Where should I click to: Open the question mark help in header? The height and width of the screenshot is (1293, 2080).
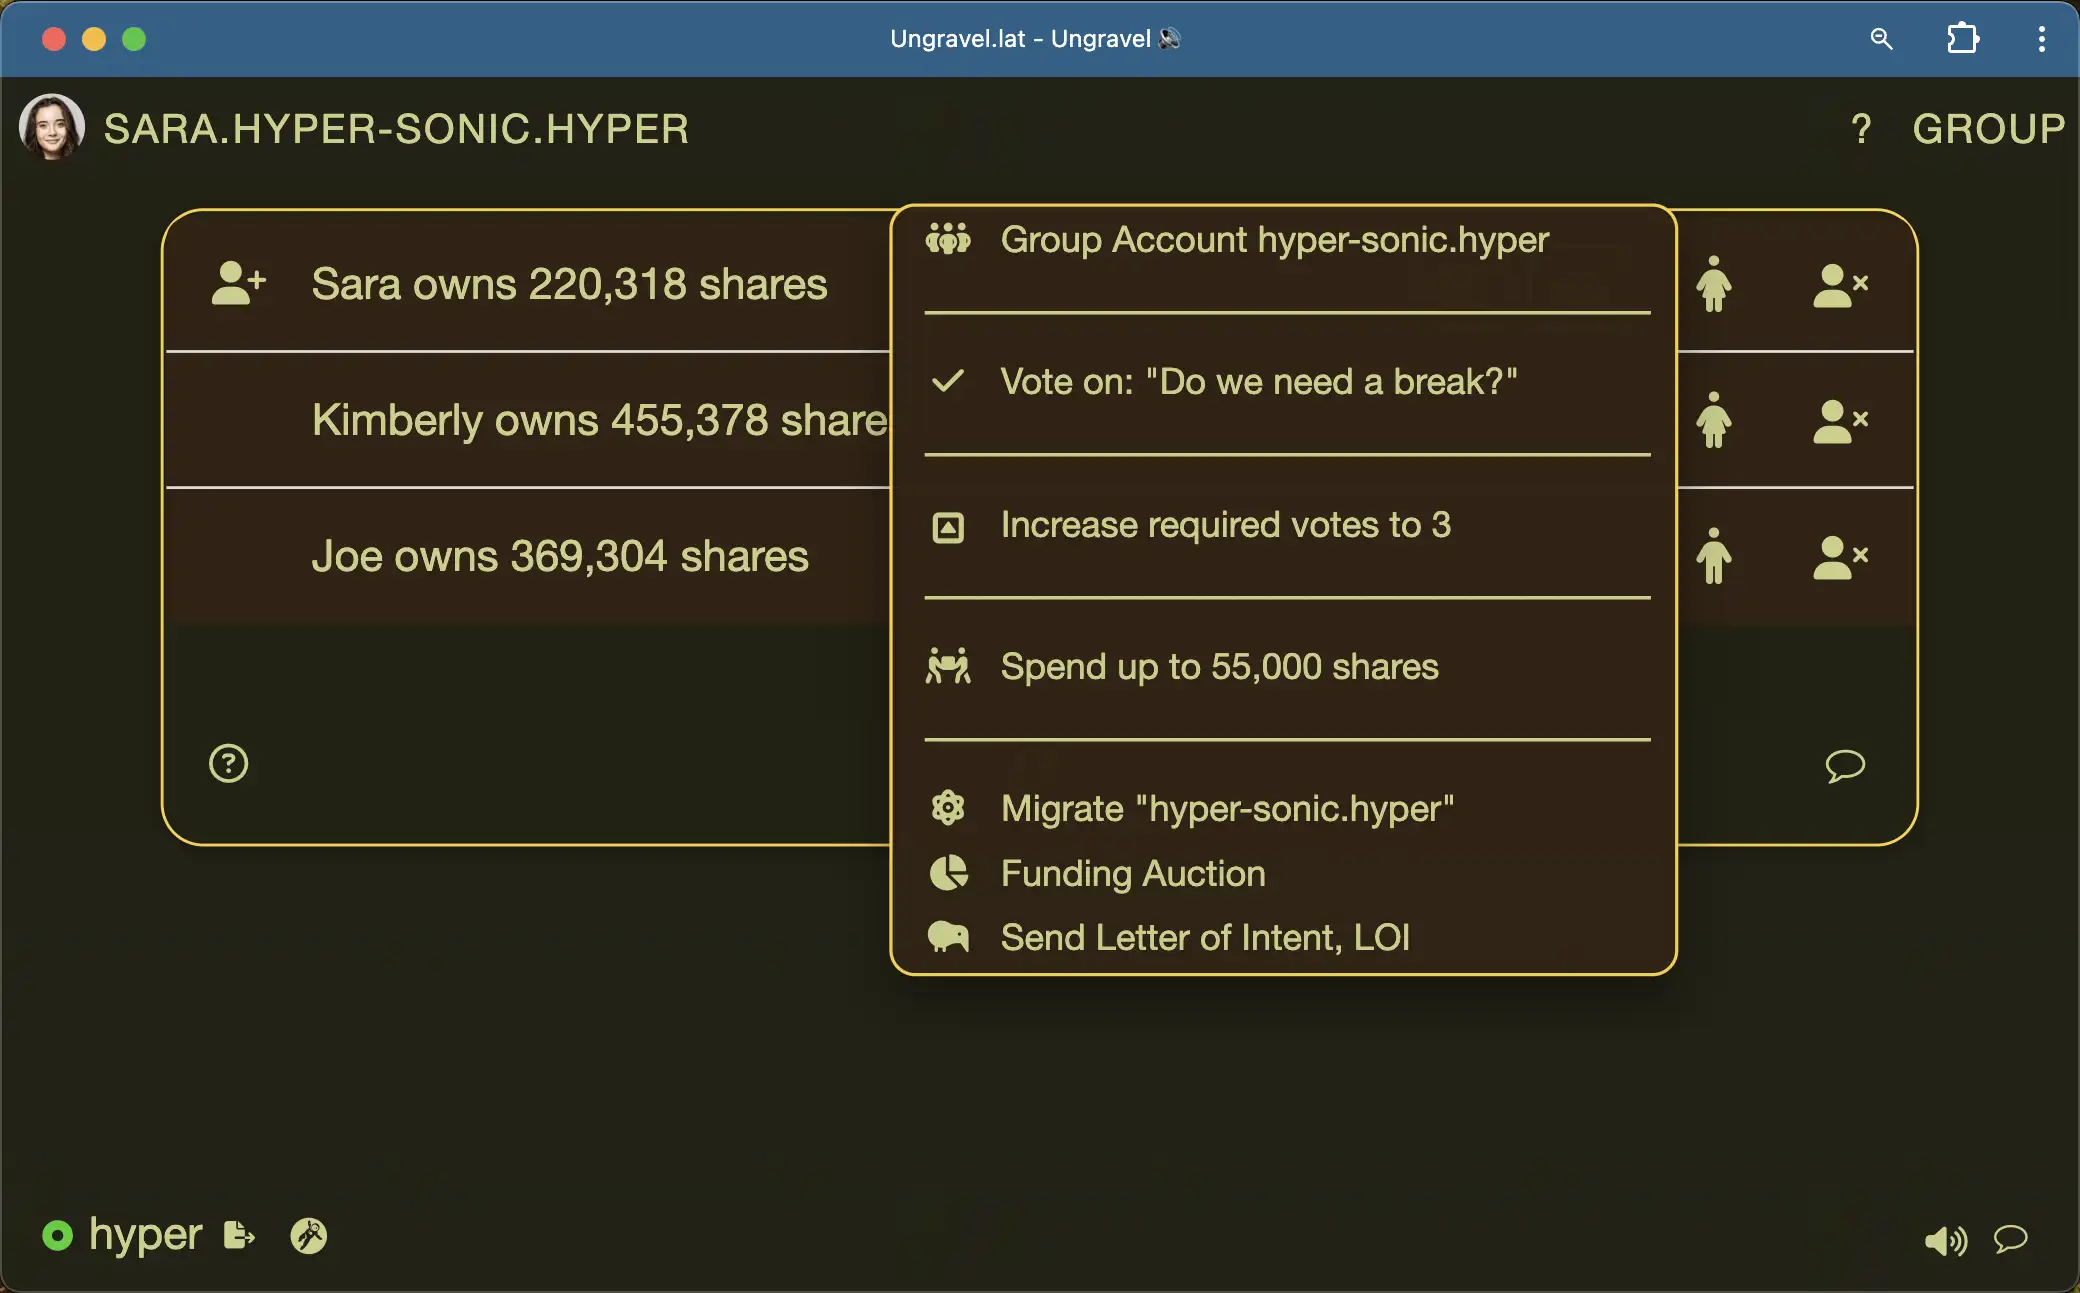click(1860, 129)
